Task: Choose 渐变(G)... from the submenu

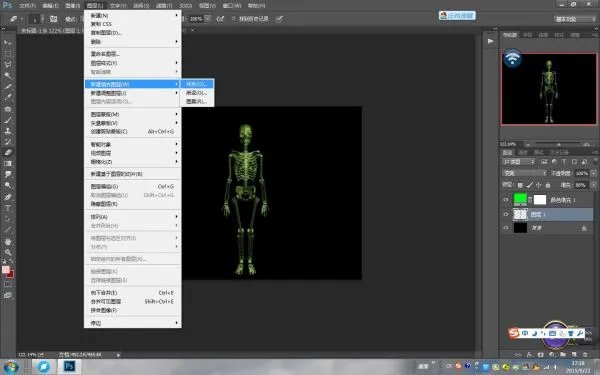Action: pos(197,93)
